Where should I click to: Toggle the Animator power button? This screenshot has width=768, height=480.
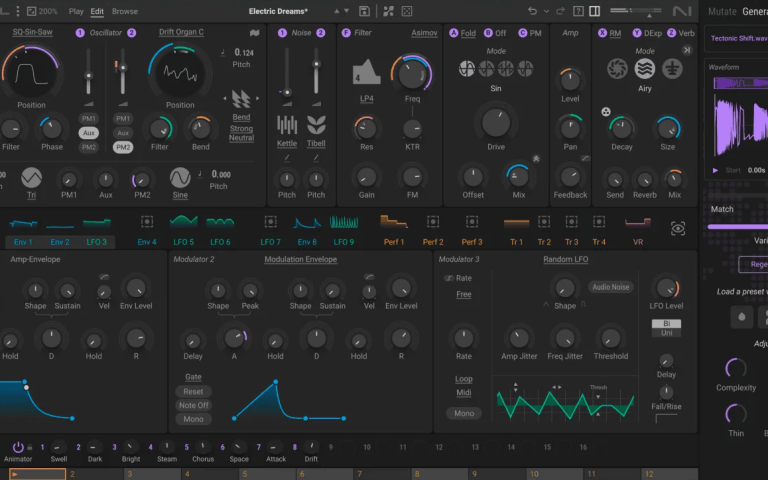18,447
